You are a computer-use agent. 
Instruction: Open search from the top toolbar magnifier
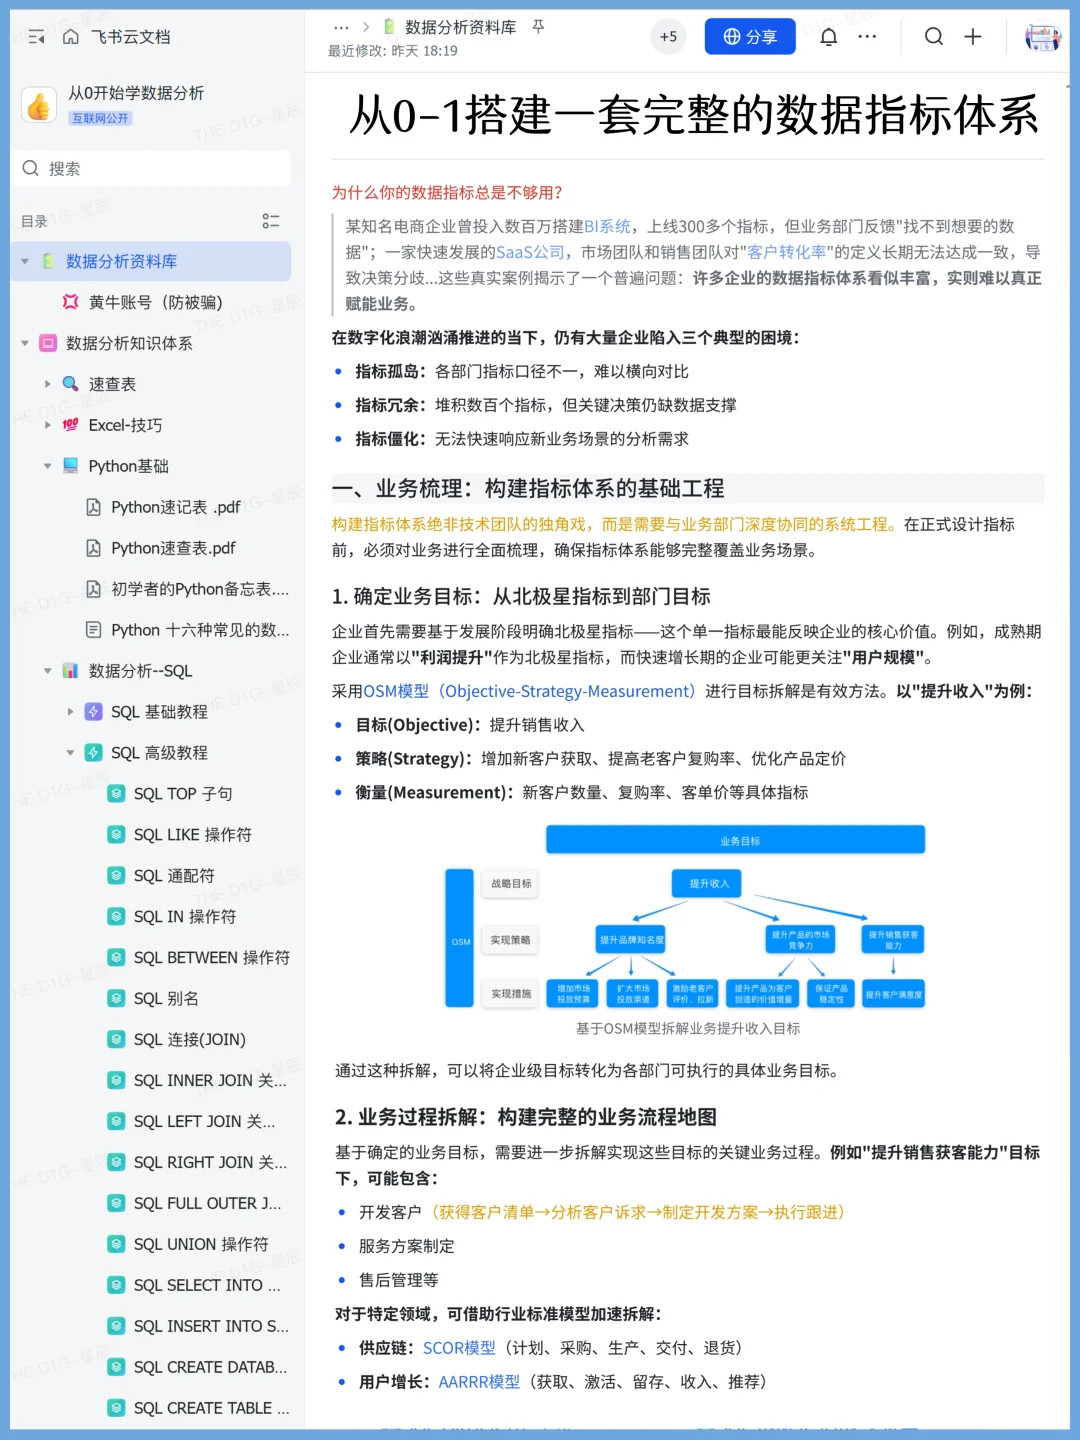[x=934, y=36]
